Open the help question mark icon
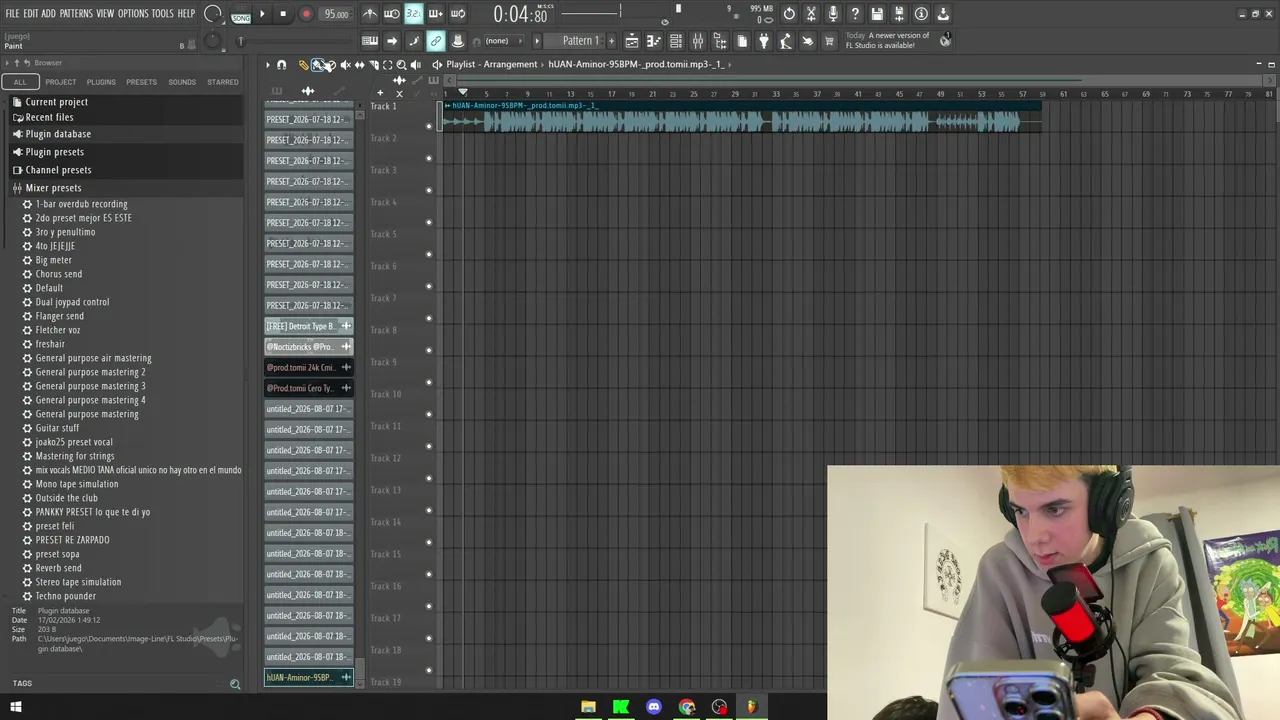The width and height of the screenshot is (1280, 720). [855, 14]
